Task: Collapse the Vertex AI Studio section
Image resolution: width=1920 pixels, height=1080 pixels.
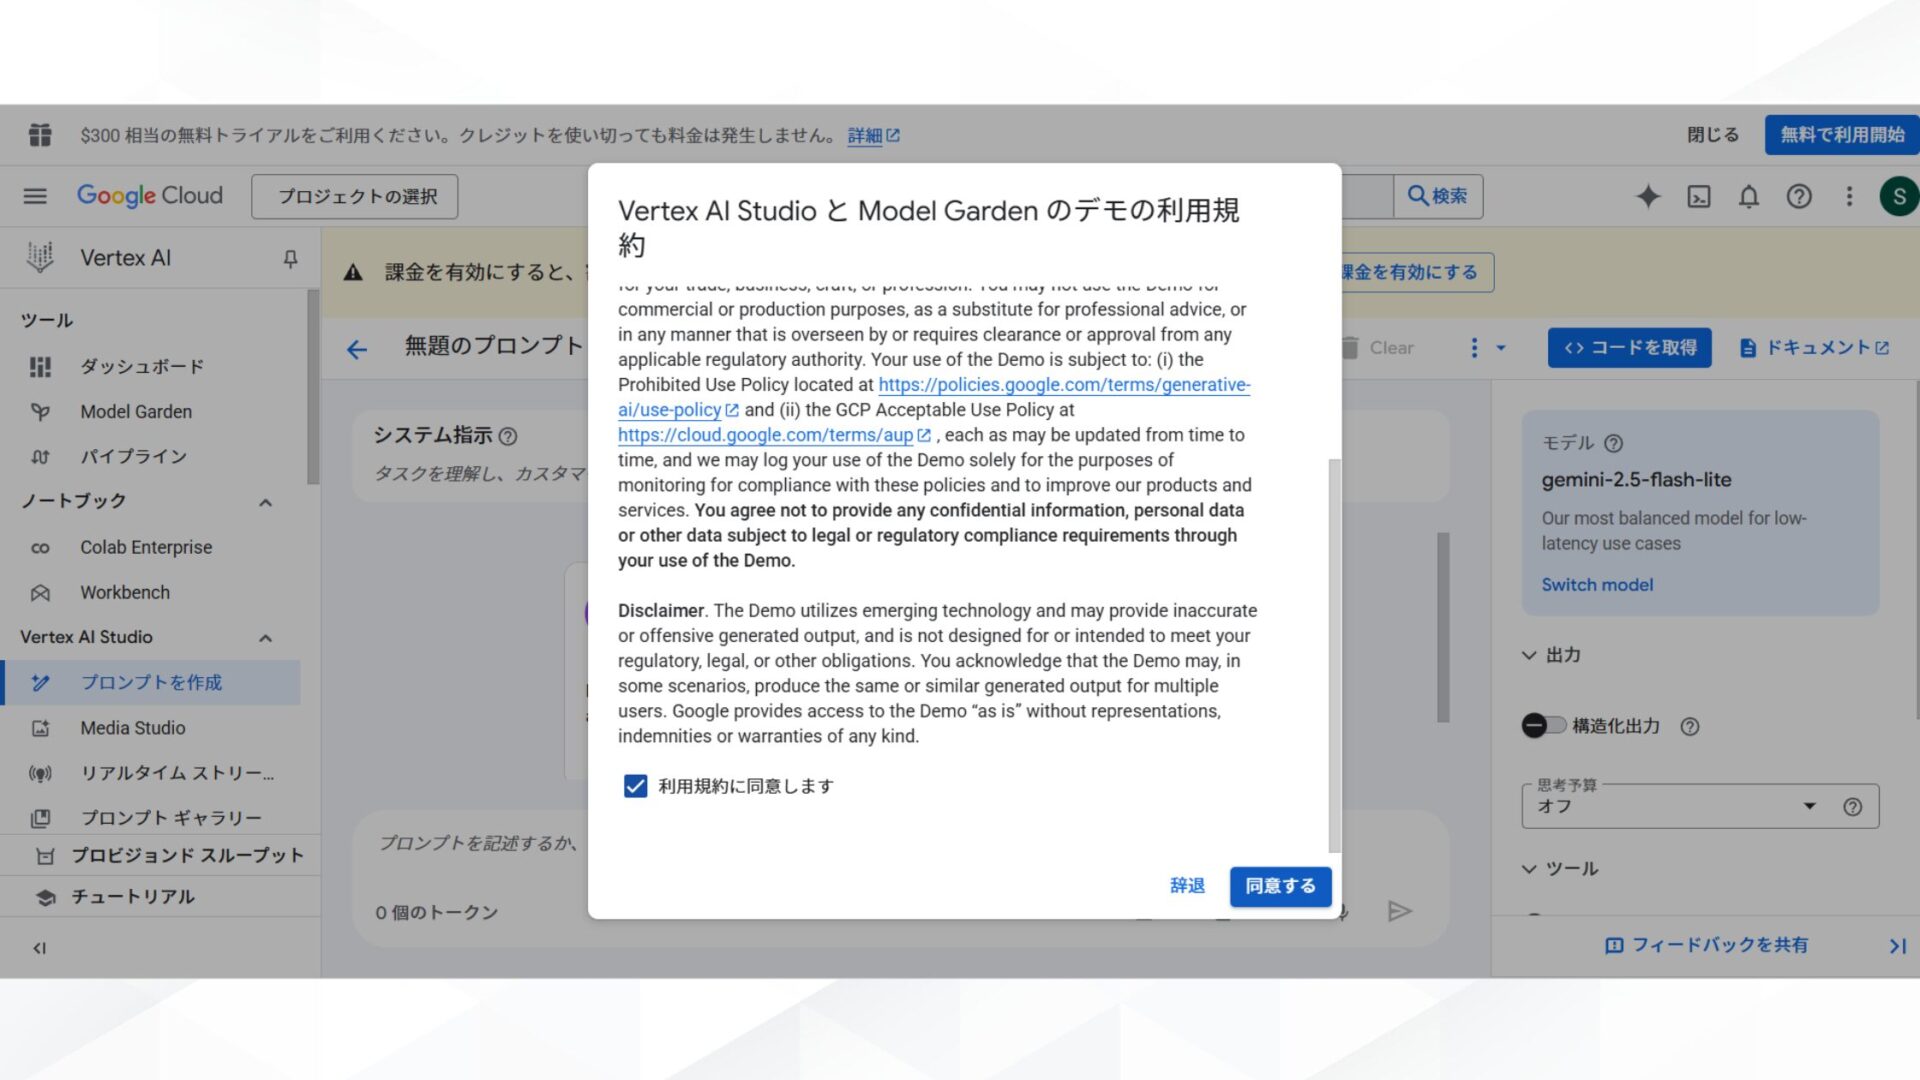Action: tap(266, 637)
